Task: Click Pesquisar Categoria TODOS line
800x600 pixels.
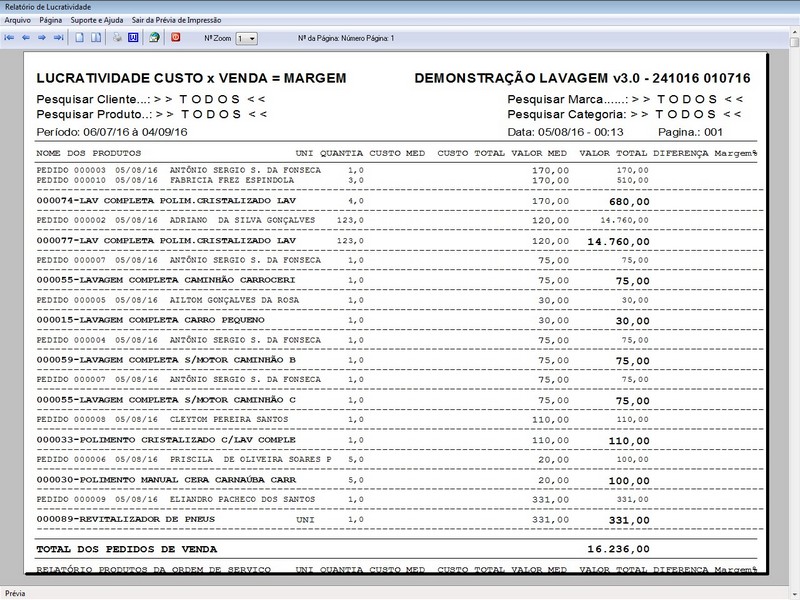Action: click(624, 114)
